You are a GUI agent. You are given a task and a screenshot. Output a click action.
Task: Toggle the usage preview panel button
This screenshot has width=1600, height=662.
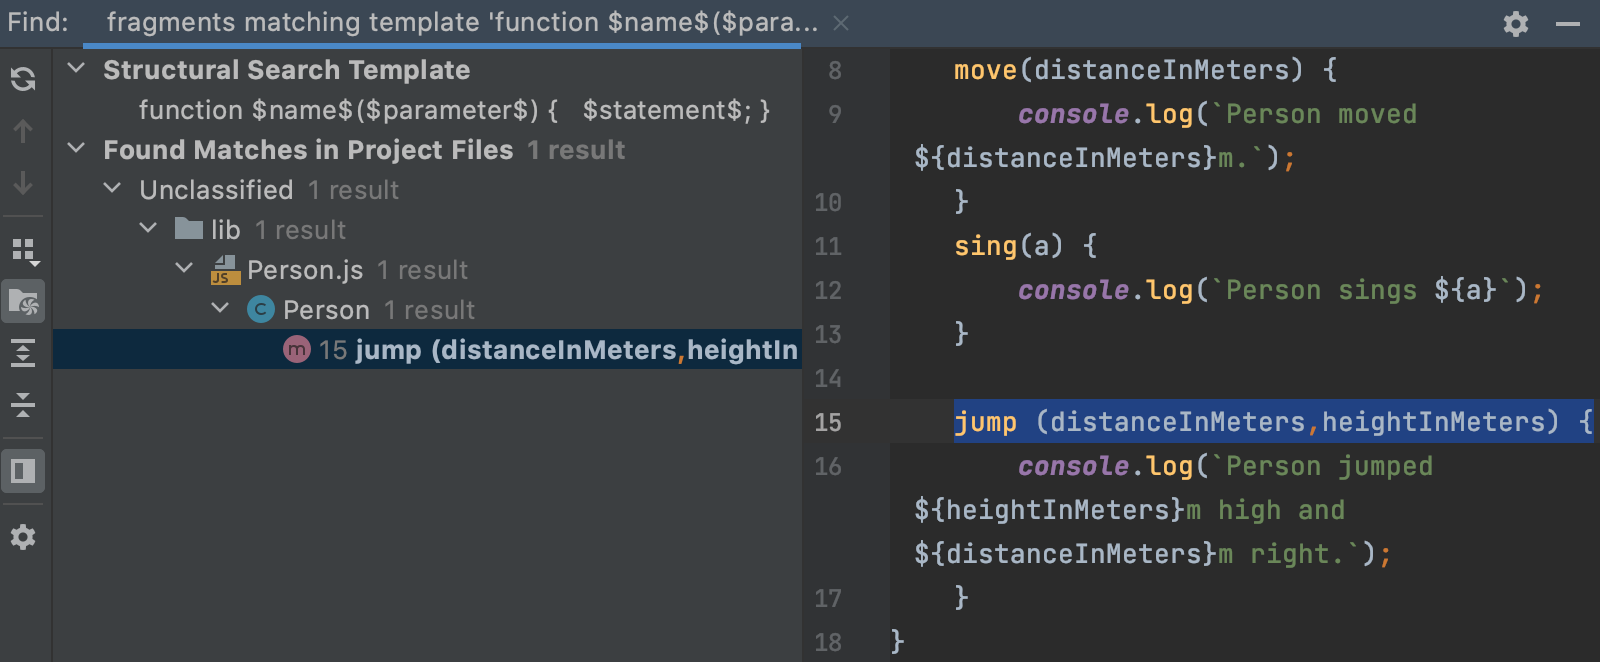coord(23,471)
